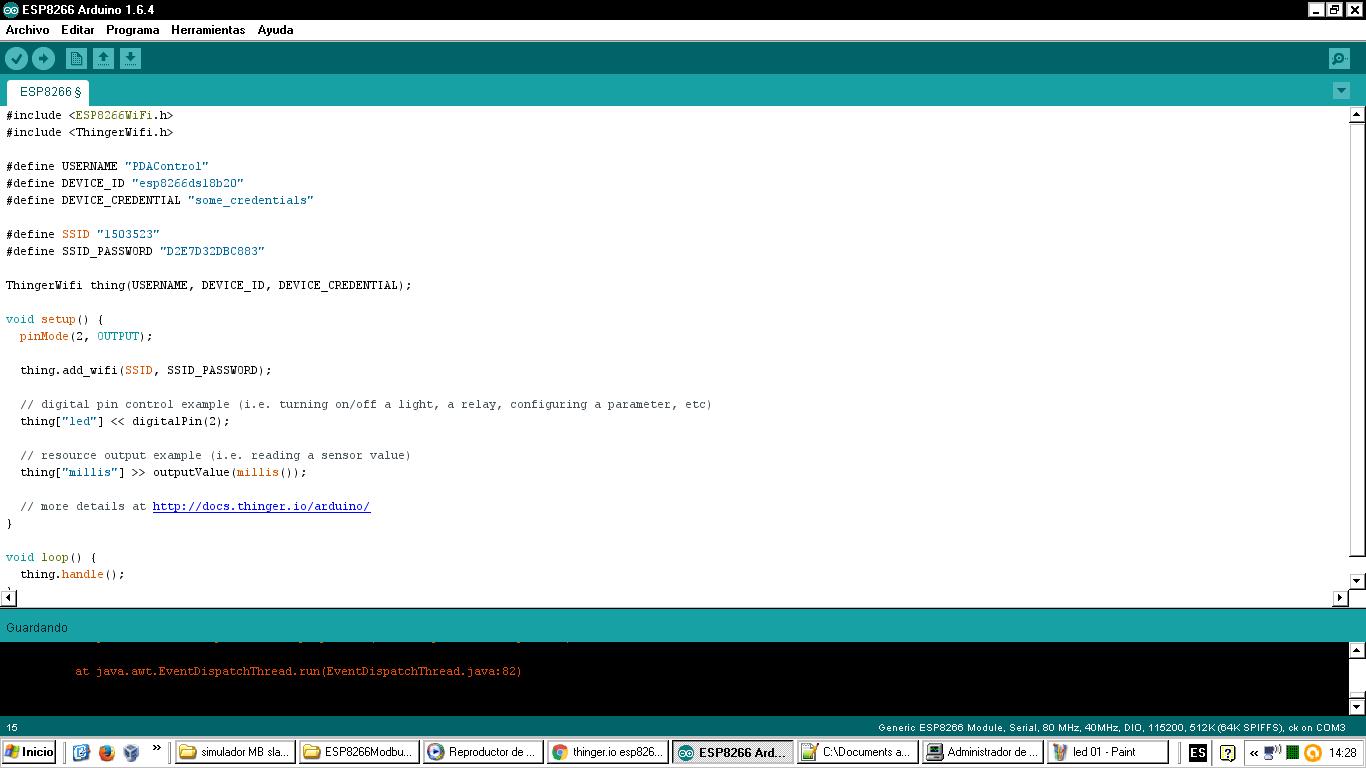Click the Verify sketch checkmark button

coord(17,59)
